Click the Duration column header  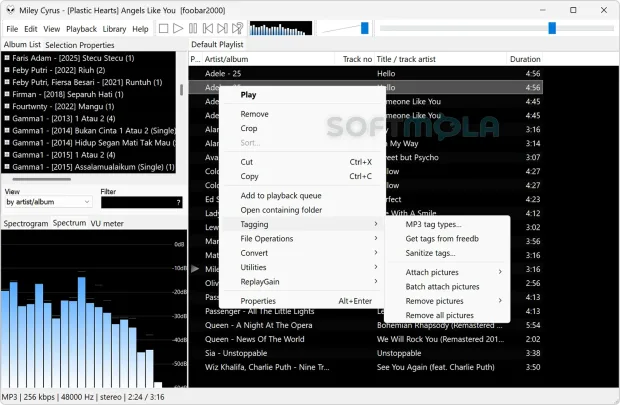[x=525, y=59]
